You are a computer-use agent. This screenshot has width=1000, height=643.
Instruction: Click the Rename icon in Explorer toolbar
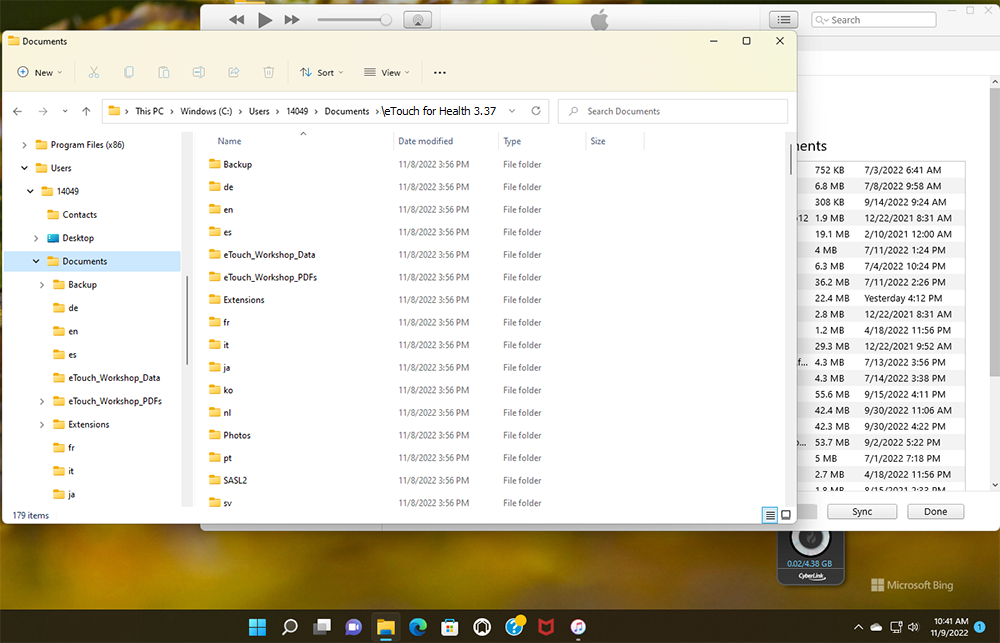tap(198, 73)
